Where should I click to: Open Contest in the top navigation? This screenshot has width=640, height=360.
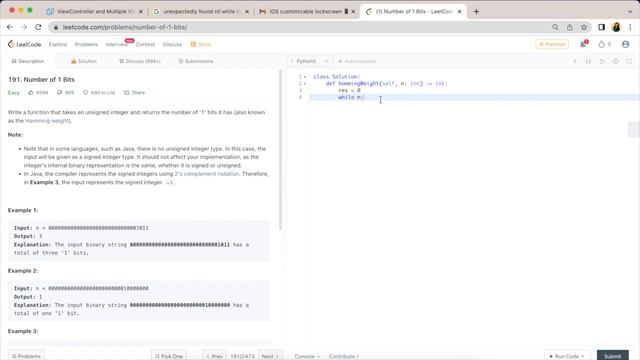click(x=145, y=44)
